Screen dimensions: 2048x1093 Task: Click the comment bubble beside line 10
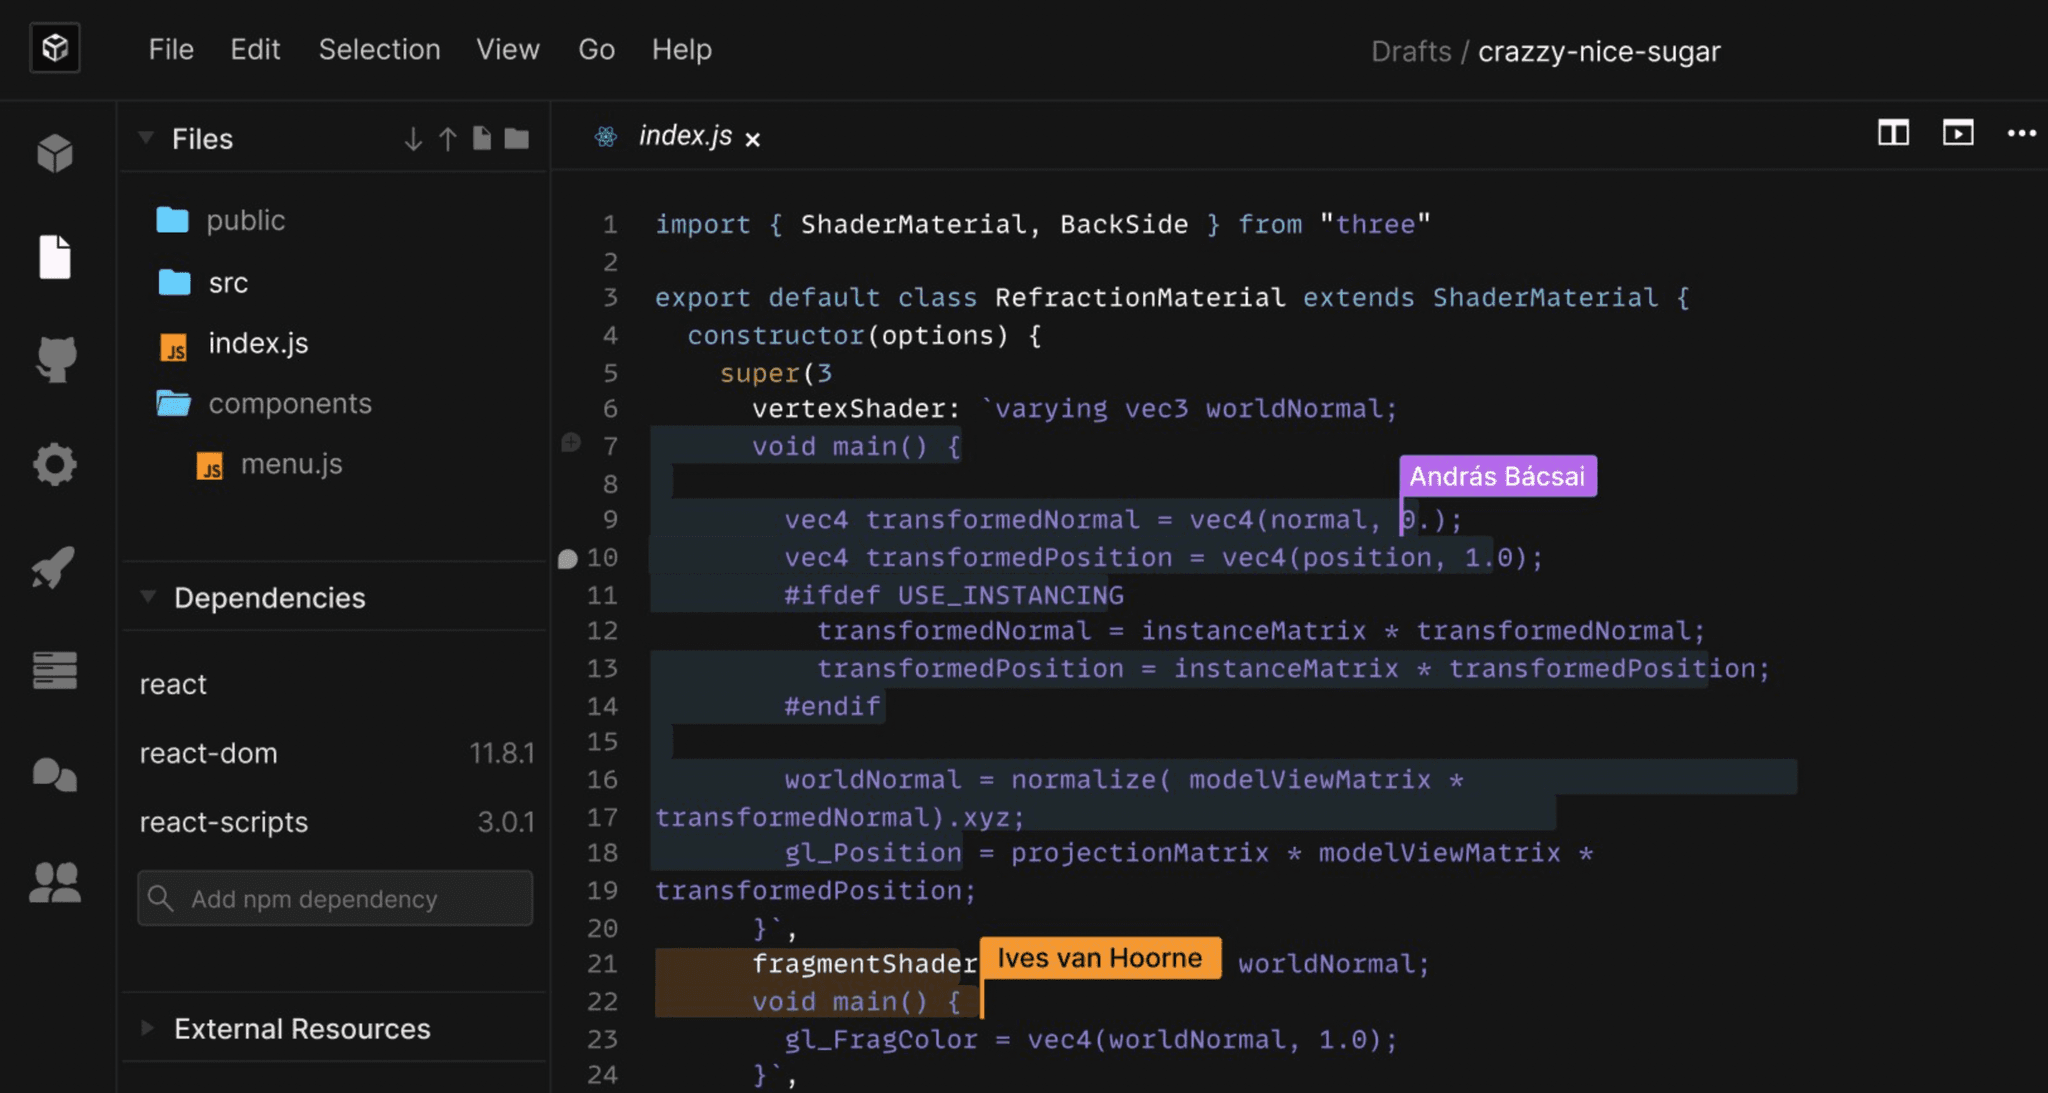coord(568,559)
